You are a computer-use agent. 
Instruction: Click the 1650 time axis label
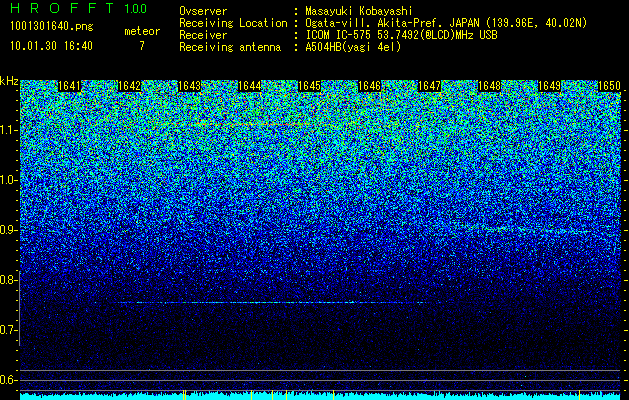coord(609,86)
